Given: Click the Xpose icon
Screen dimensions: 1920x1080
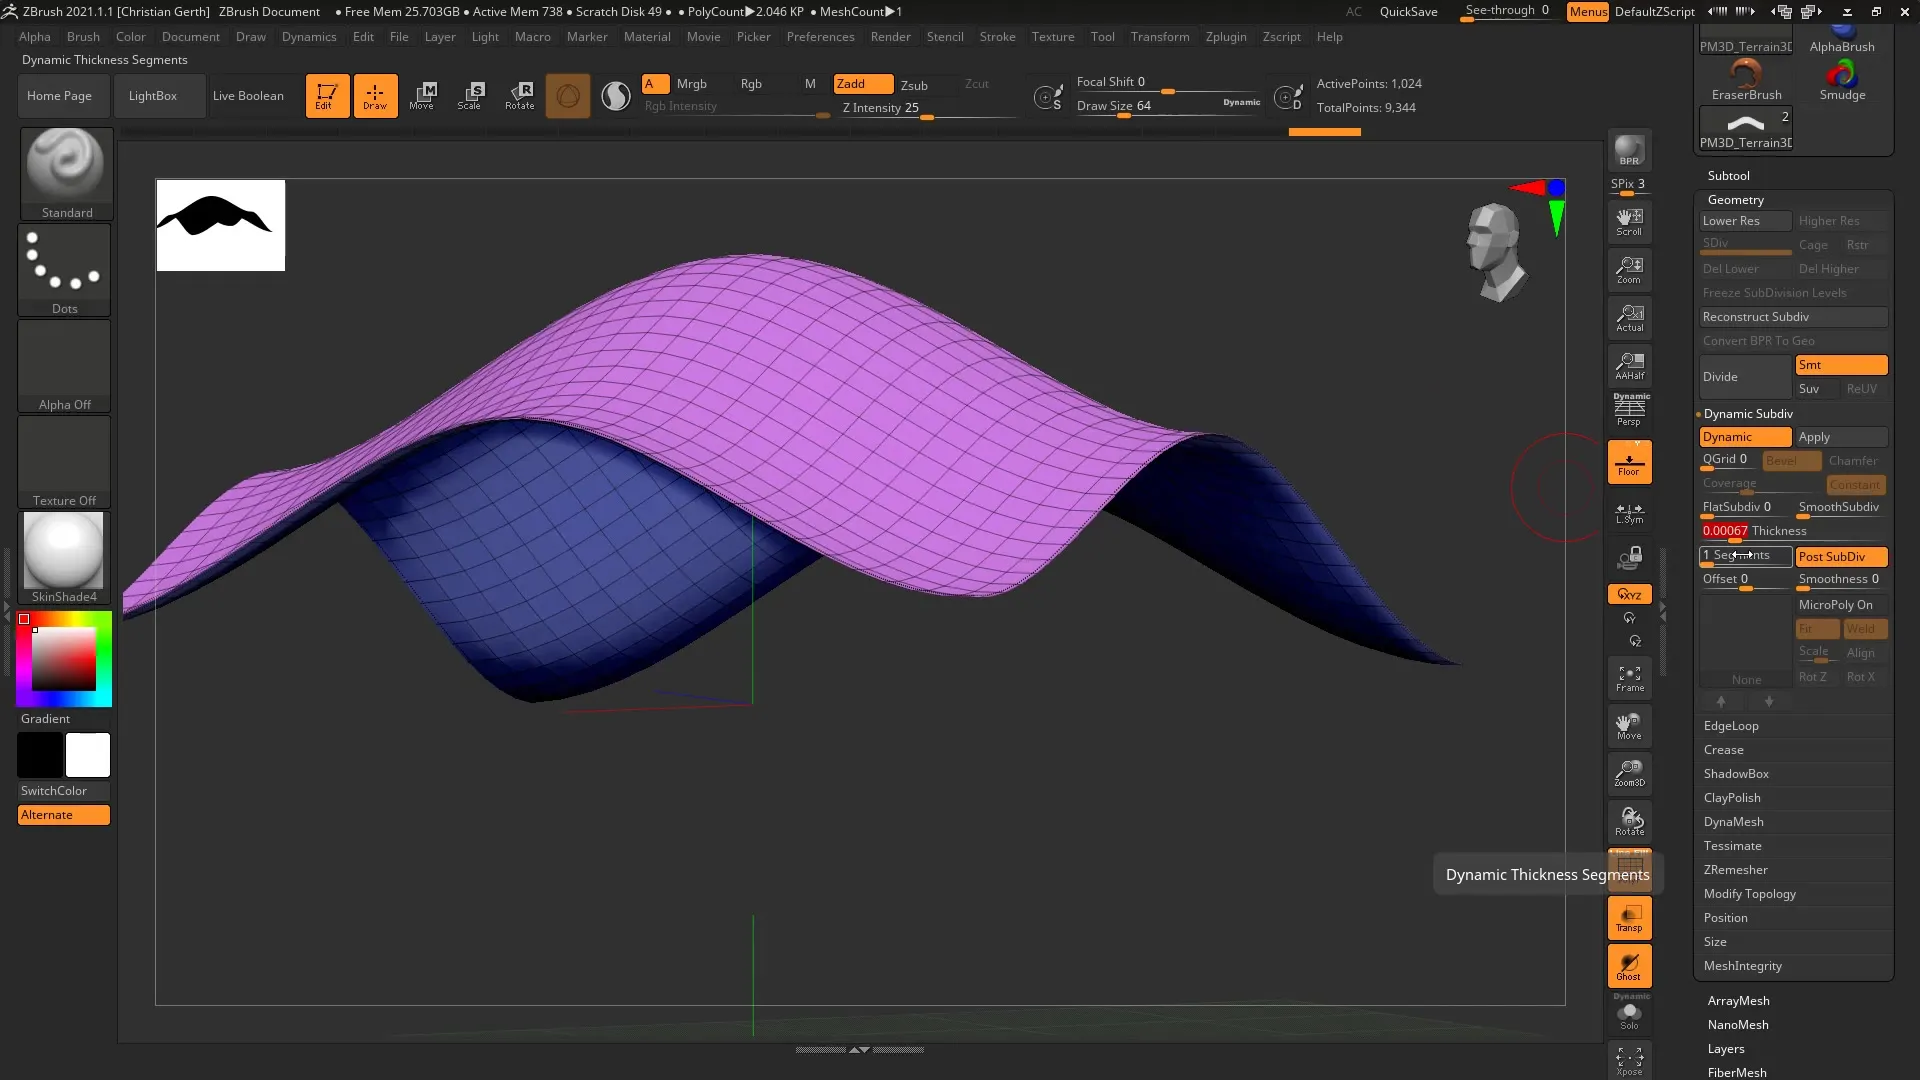Looking at the screenshot, I should pyautogui.click(x=1630, y=1062).
